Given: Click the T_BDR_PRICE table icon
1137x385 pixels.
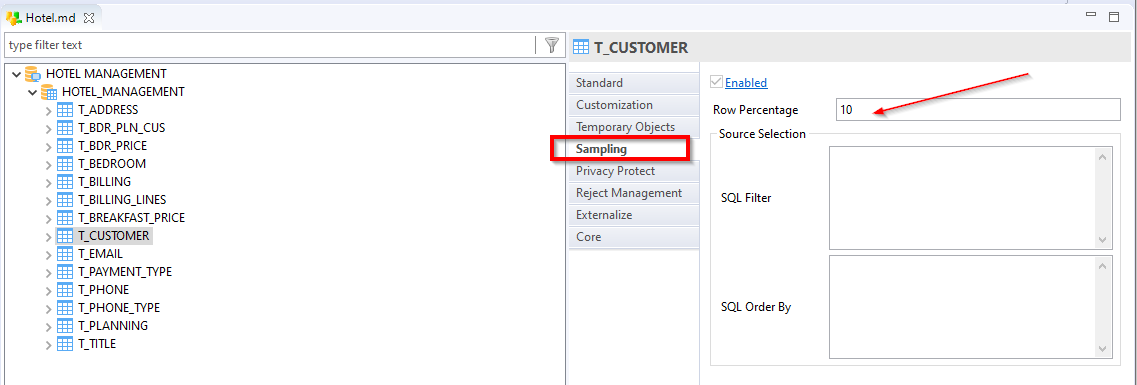Looking at the screenshot, I should 65,146.
